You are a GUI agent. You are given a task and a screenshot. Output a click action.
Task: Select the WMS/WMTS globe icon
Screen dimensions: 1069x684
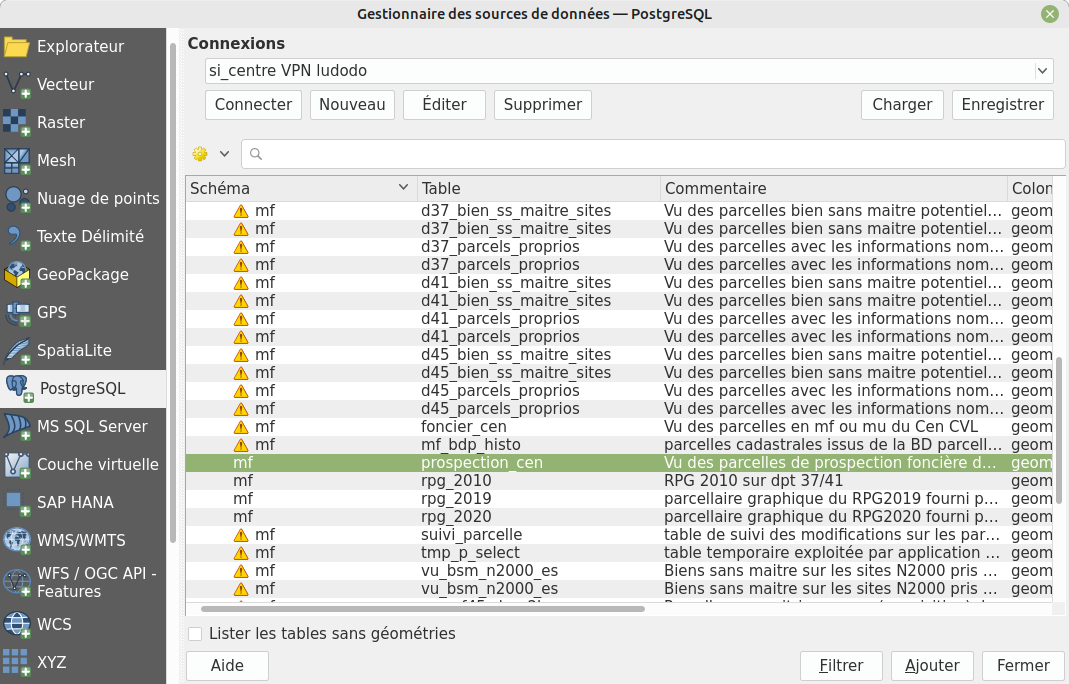click(x=17, y=541)
